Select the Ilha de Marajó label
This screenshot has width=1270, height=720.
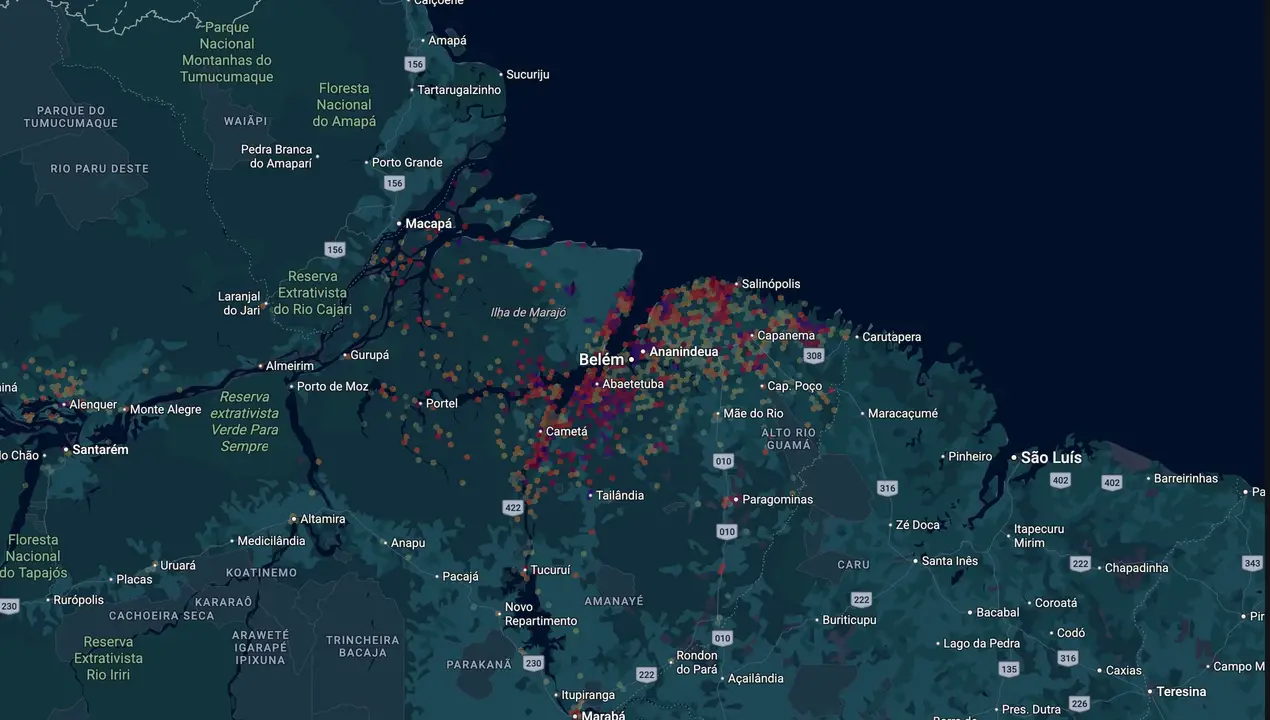(528, 313)
